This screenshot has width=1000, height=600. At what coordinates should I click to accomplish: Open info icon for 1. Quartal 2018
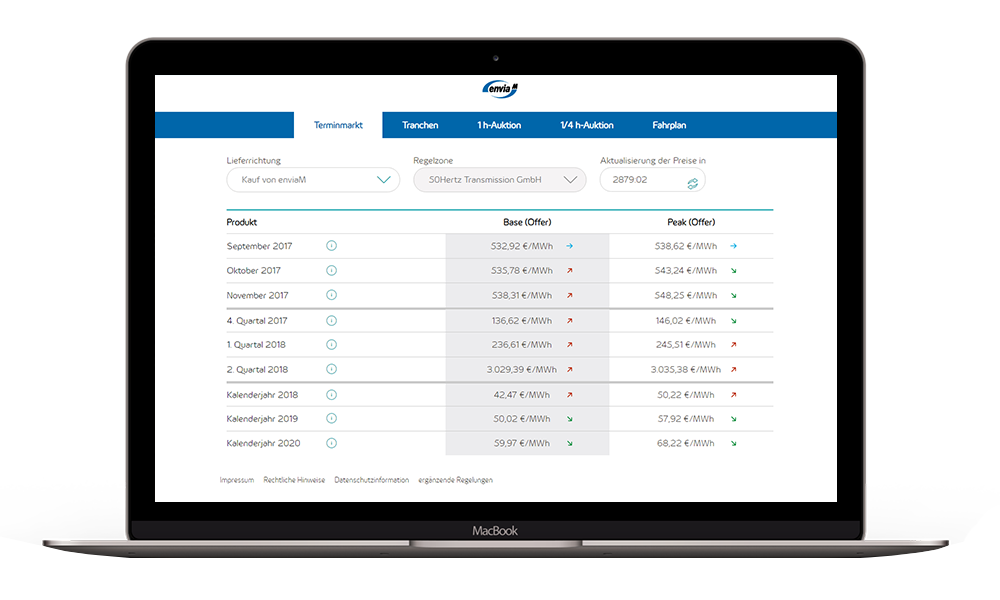coord(332,344)
